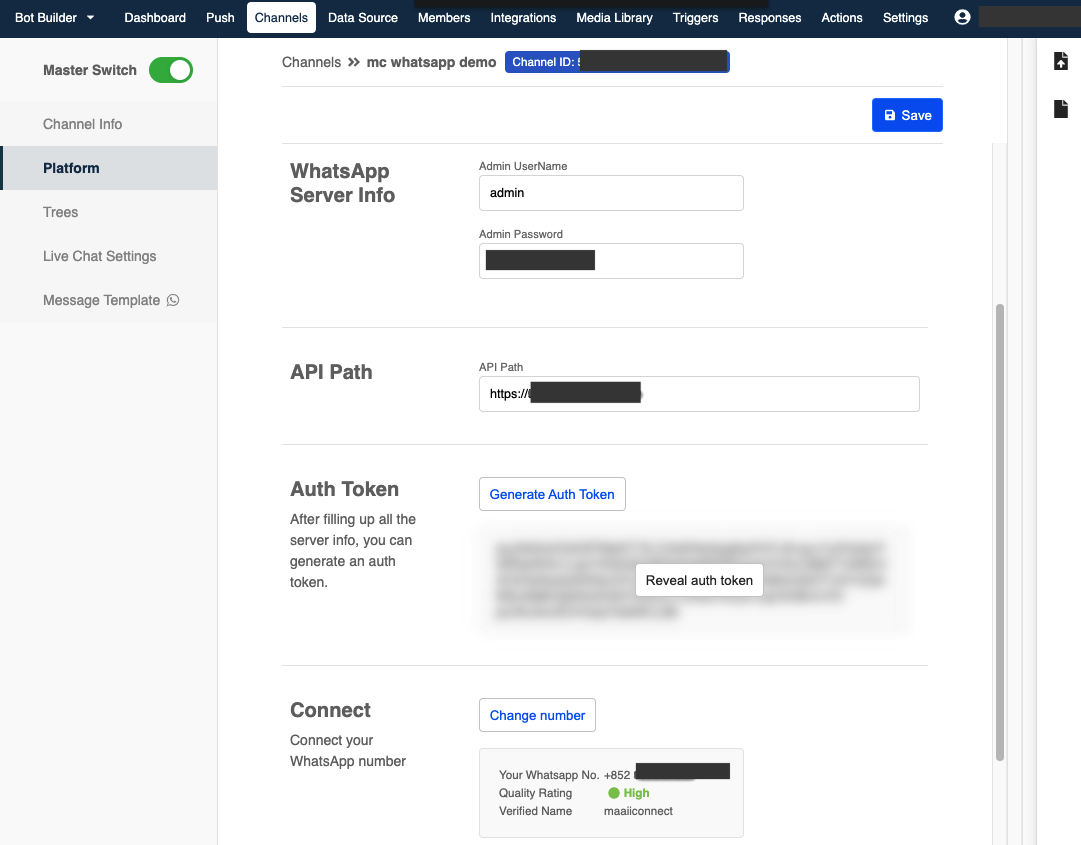The height and width of the screenshot is (845, 1081).
Task: Open Trees in the sidebar
Action: pyautogui.click(x=109, y=212)
